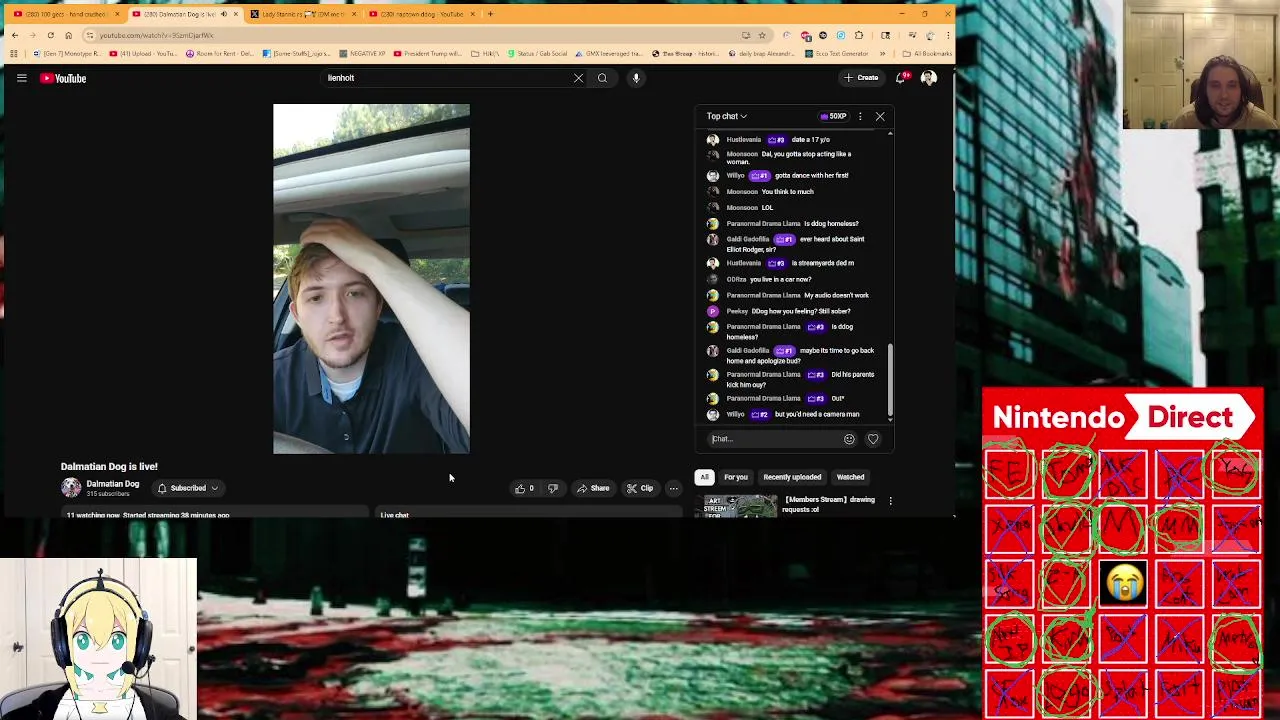The width and height of the screenshot is (1280, 720).
Task: Select the 'Recently uploaded' filter chip
Action: [792, 477]
